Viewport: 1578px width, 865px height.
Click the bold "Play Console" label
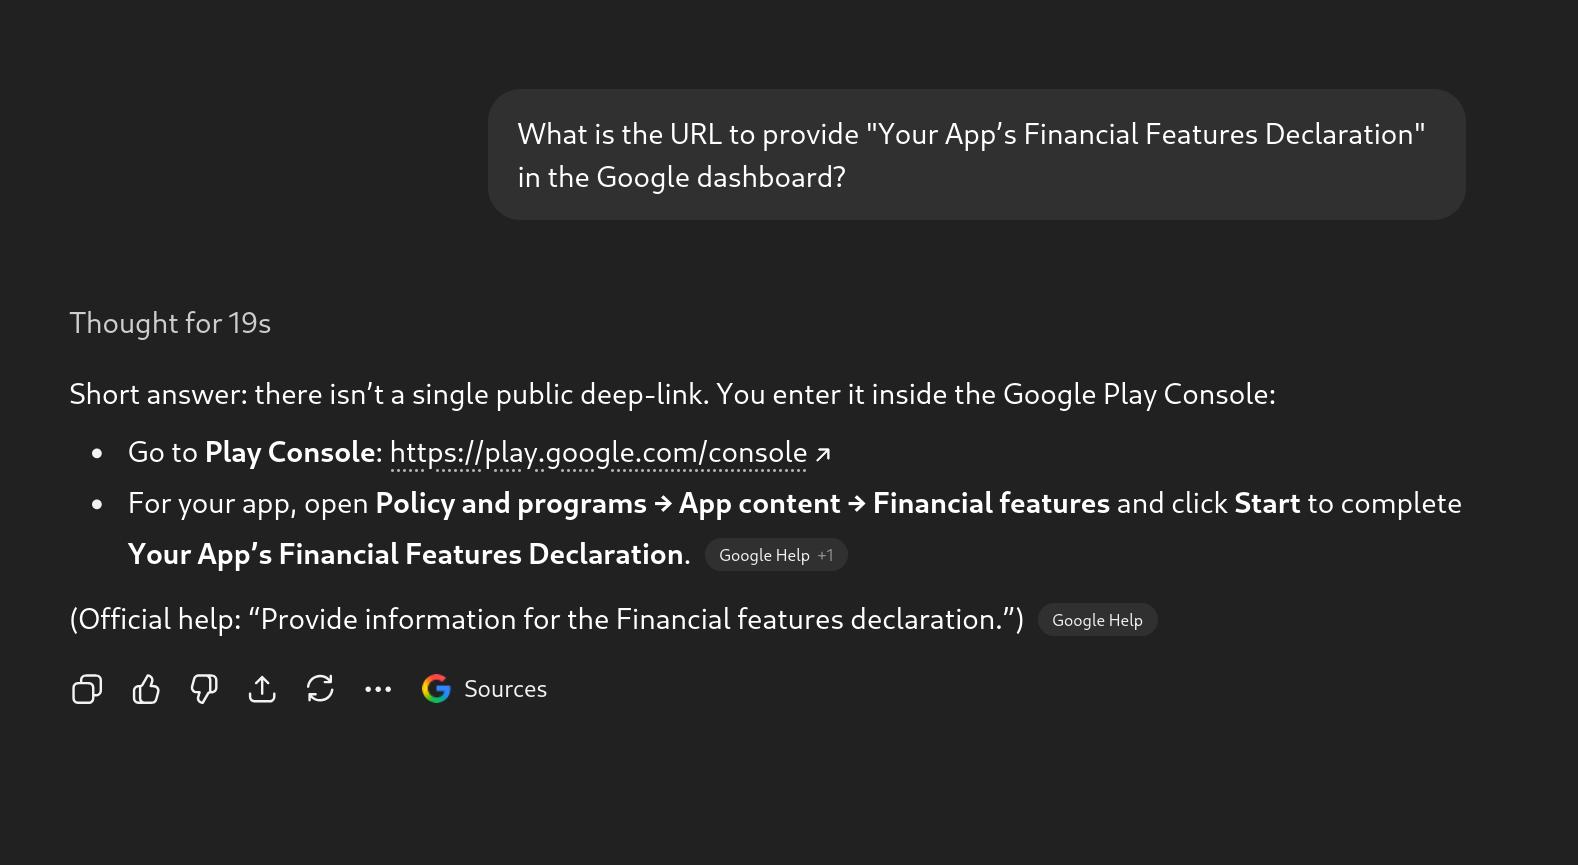(x=290, y=453)
